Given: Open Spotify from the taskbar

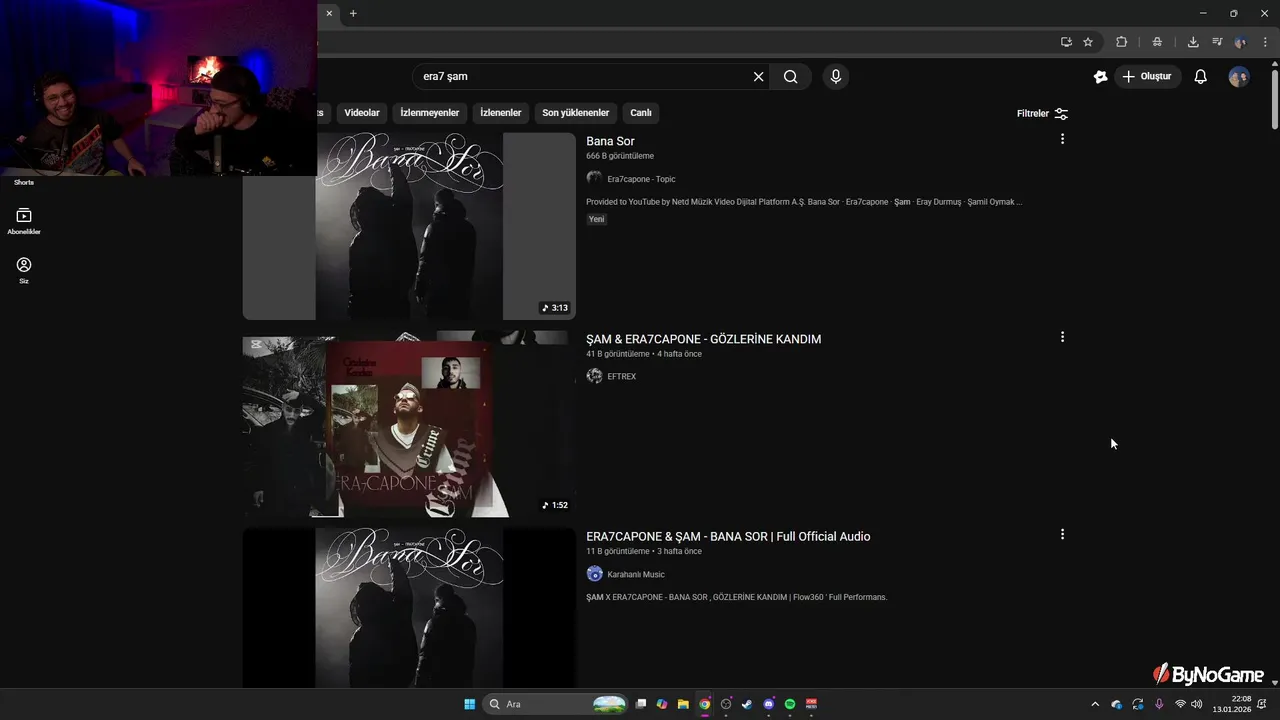Looking at the screenshot, I should (790, 704).
